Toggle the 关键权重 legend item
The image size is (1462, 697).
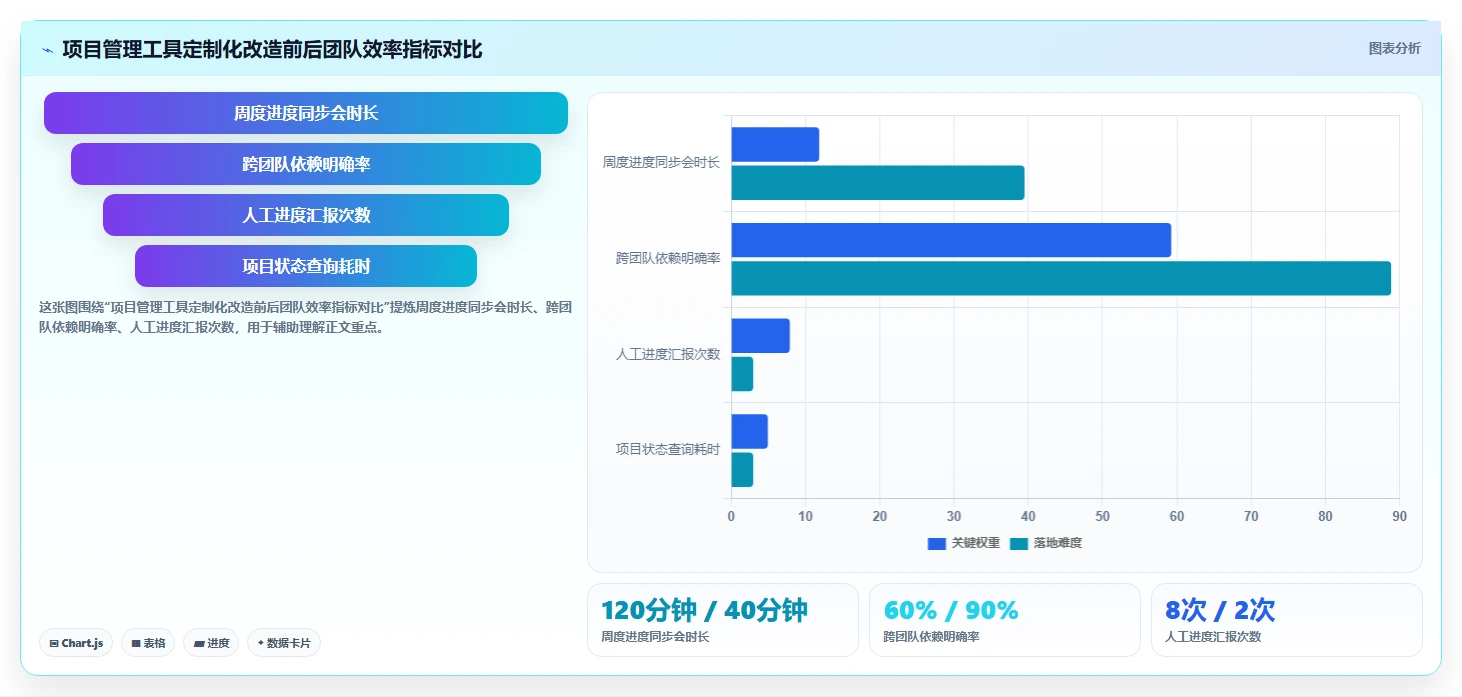(x=964, y=543)
